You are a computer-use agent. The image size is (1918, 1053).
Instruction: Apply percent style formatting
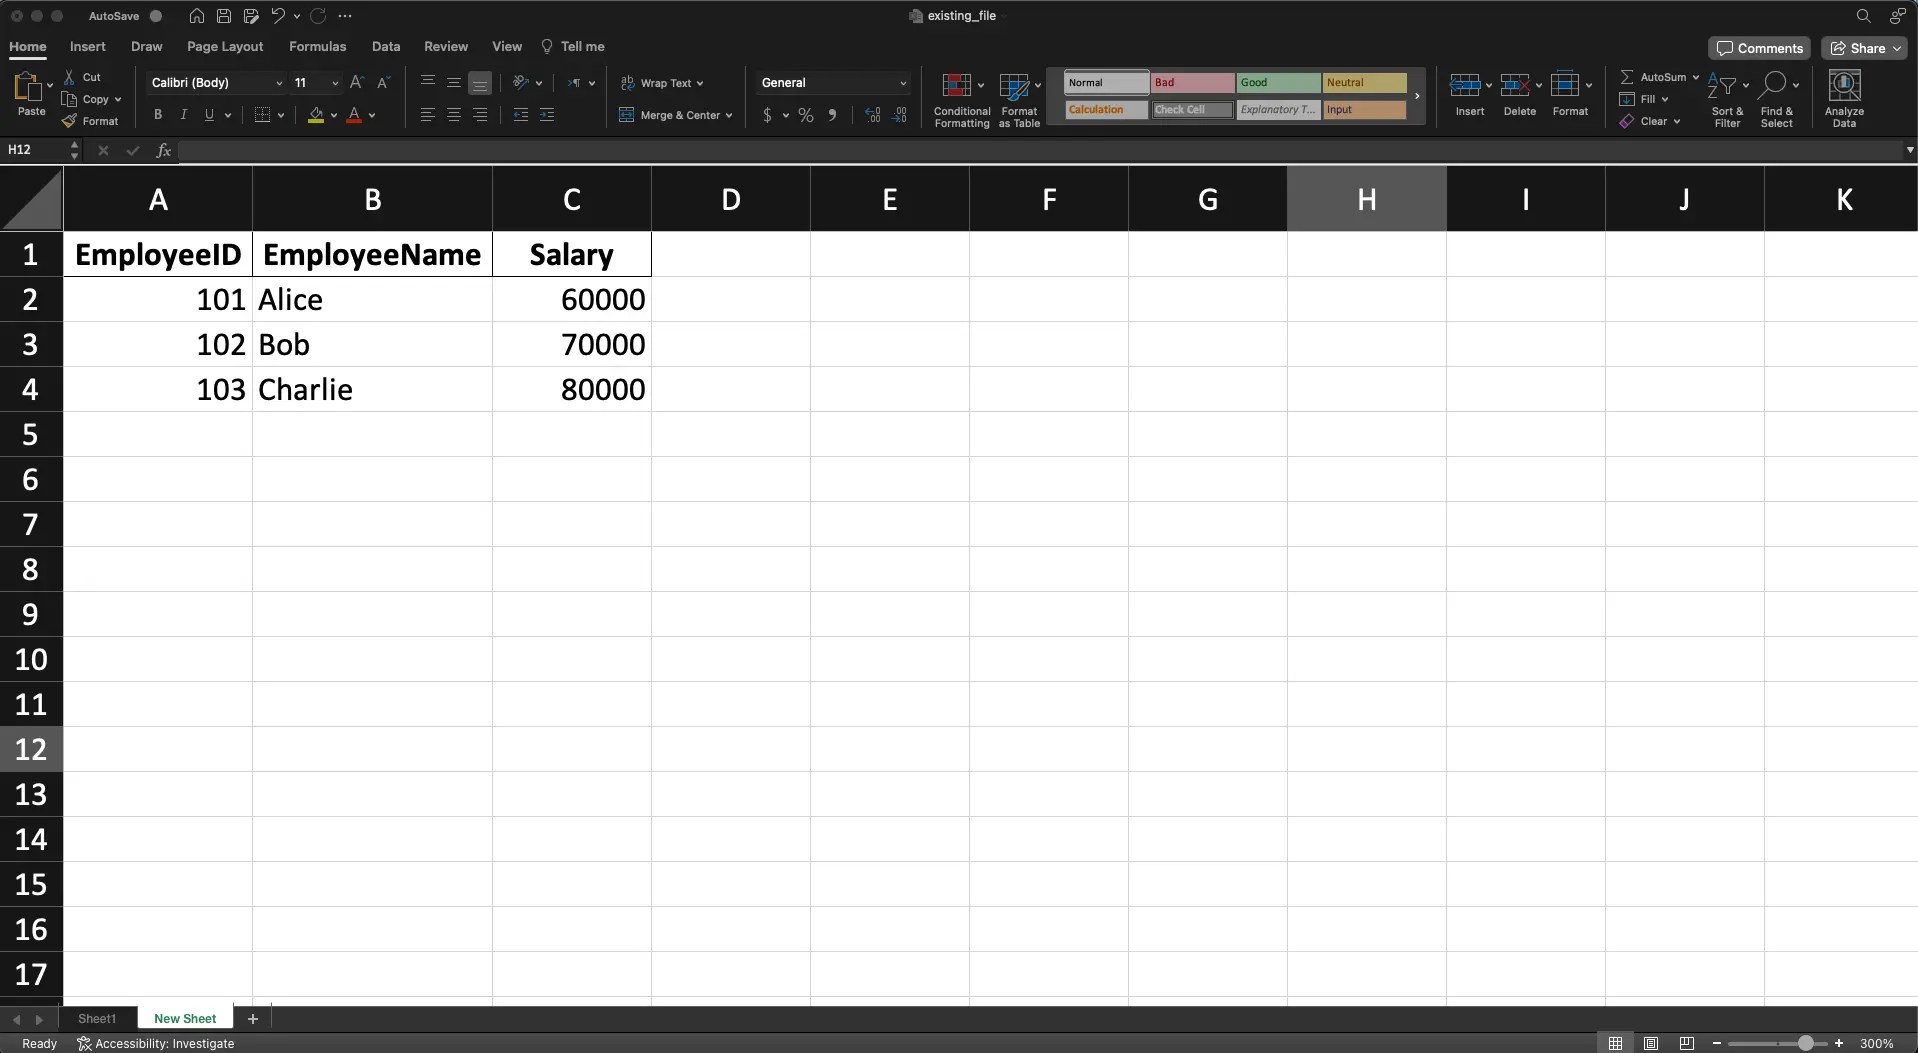(x=804, y=115)
